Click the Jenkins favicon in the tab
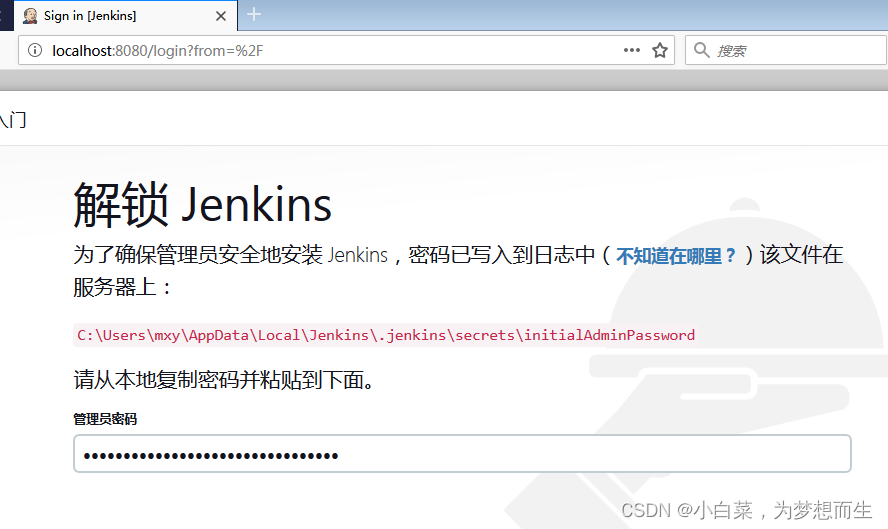Viewport: 888px width, 529px height. (x=30, y=16)
